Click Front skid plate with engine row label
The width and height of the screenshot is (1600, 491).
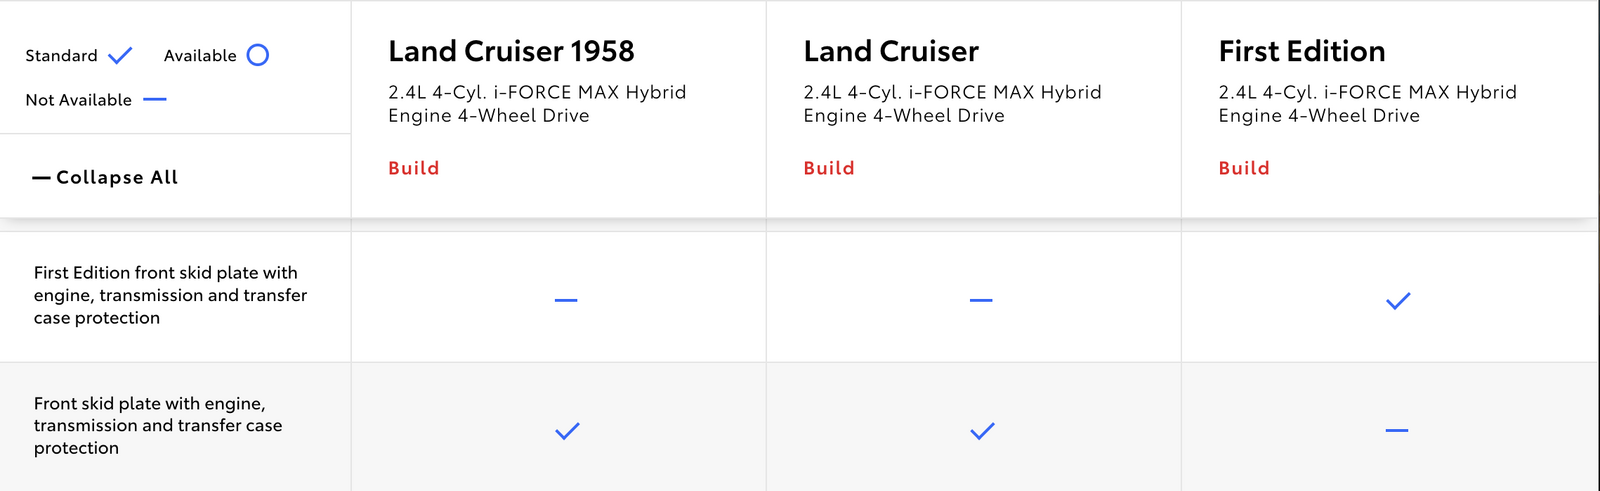pos(158,425)
